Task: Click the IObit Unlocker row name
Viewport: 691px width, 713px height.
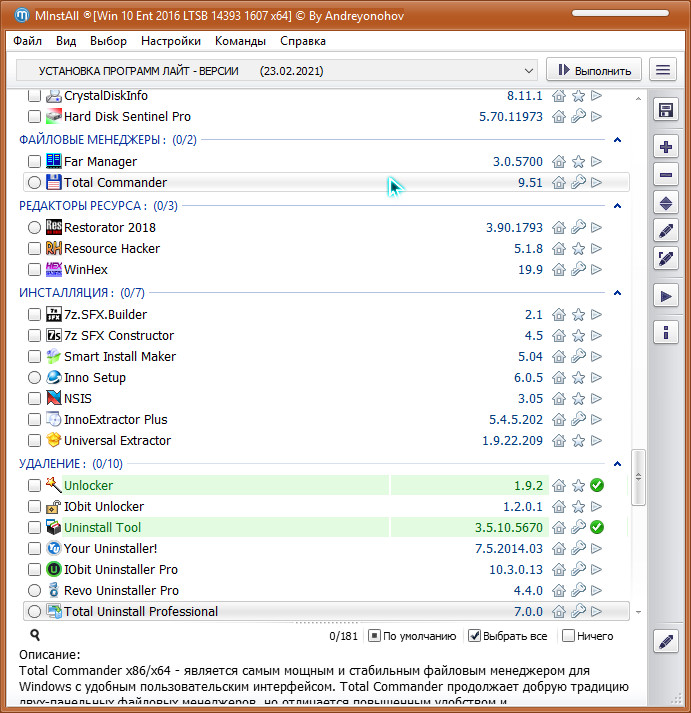Action: [104, 507]
